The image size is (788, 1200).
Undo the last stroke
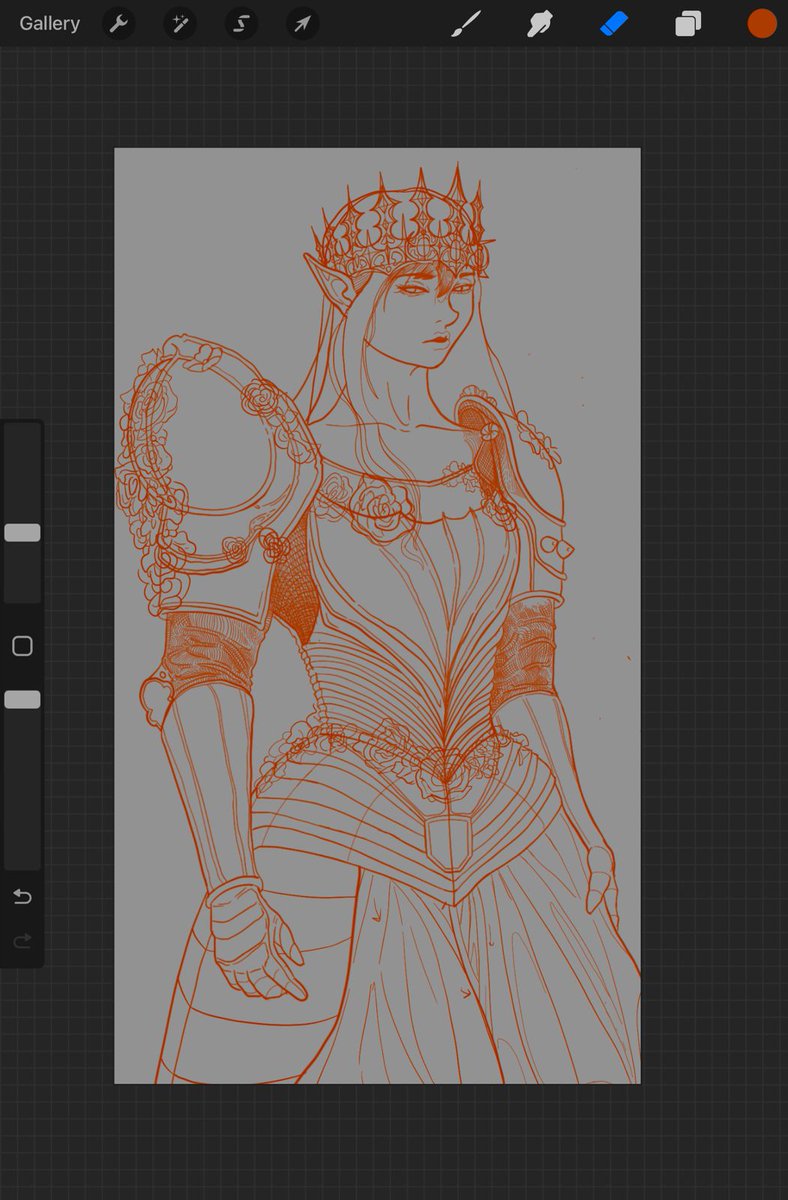[22, 896]
